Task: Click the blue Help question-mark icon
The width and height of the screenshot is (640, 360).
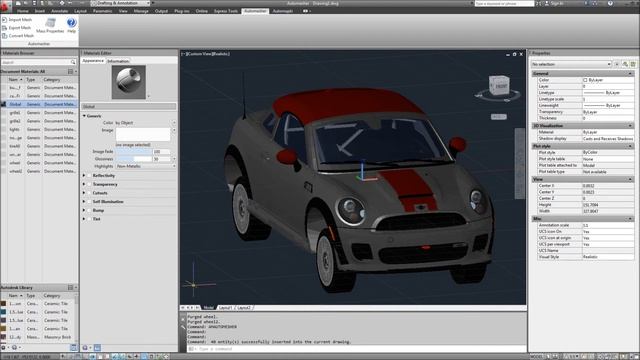Action: click(71, 22)
